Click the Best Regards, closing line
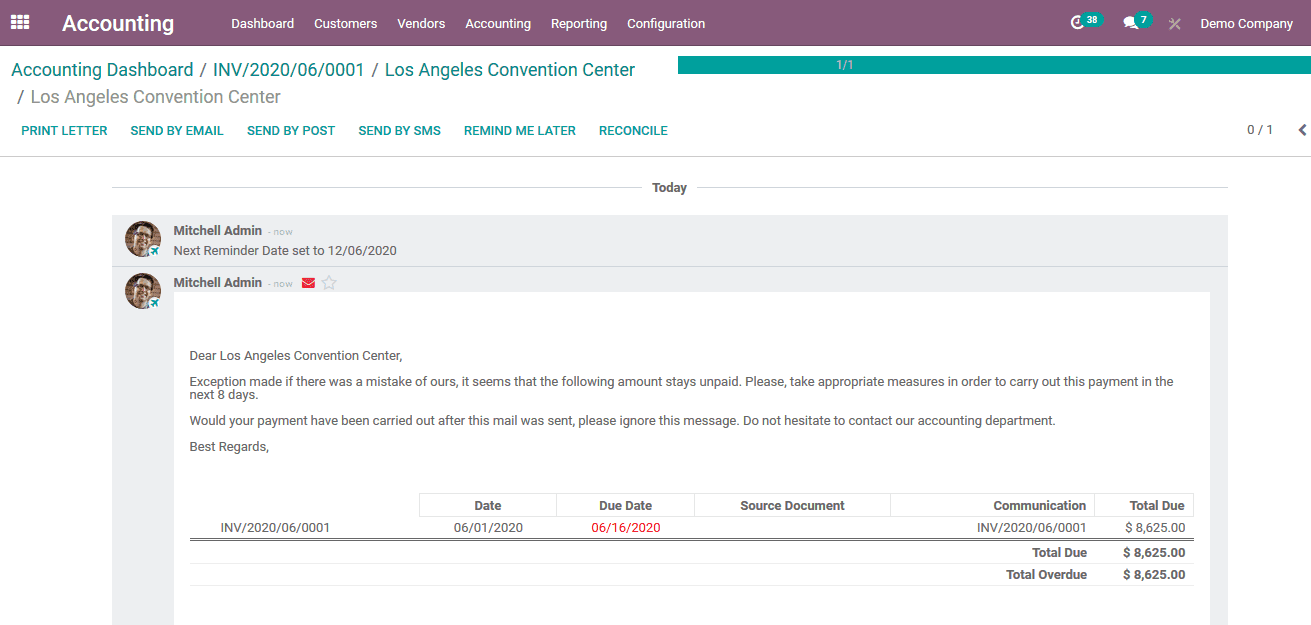This screenshot has height=625, width=1311. point(229,447)
